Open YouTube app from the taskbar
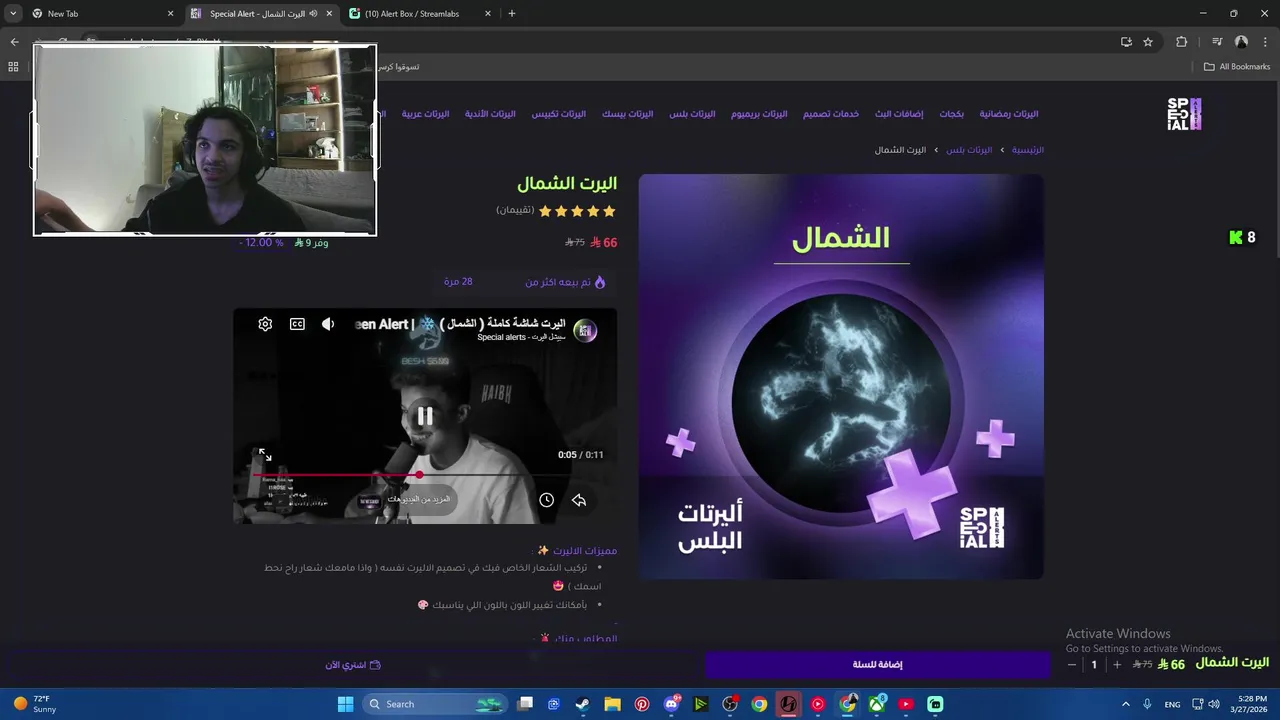The image size is (1280, 720). 906,704
